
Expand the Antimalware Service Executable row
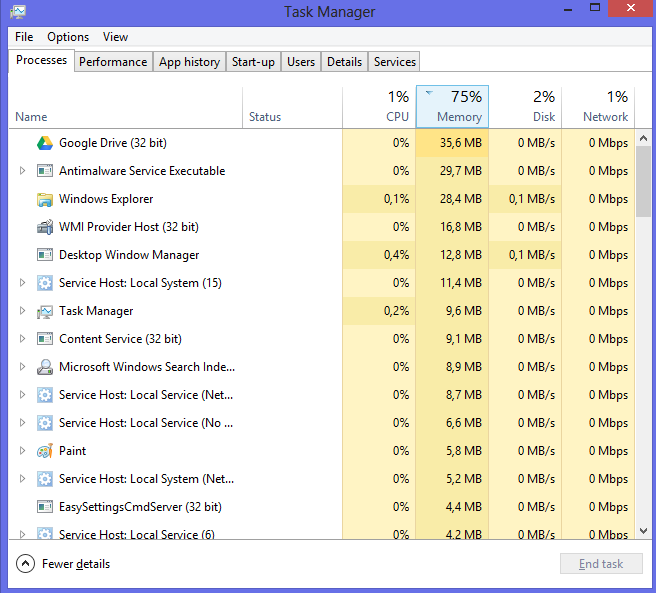pyautogui.click(x=23, y=171)
